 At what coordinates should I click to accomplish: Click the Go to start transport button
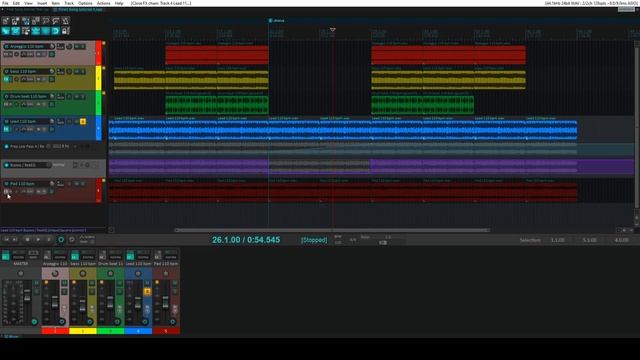pyautogui.click(x=6, y=240)
